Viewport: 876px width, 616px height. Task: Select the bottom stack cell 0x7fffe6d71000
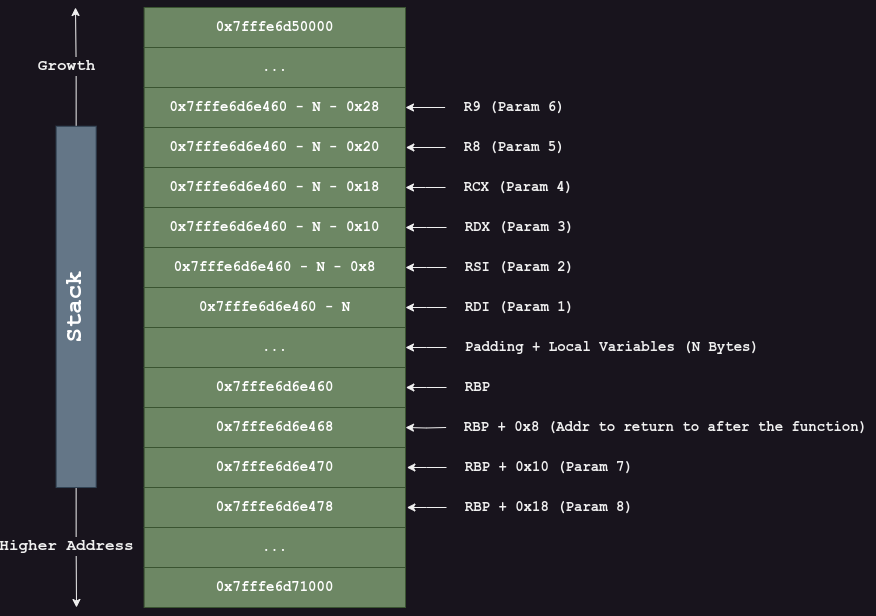click(274, 587)
